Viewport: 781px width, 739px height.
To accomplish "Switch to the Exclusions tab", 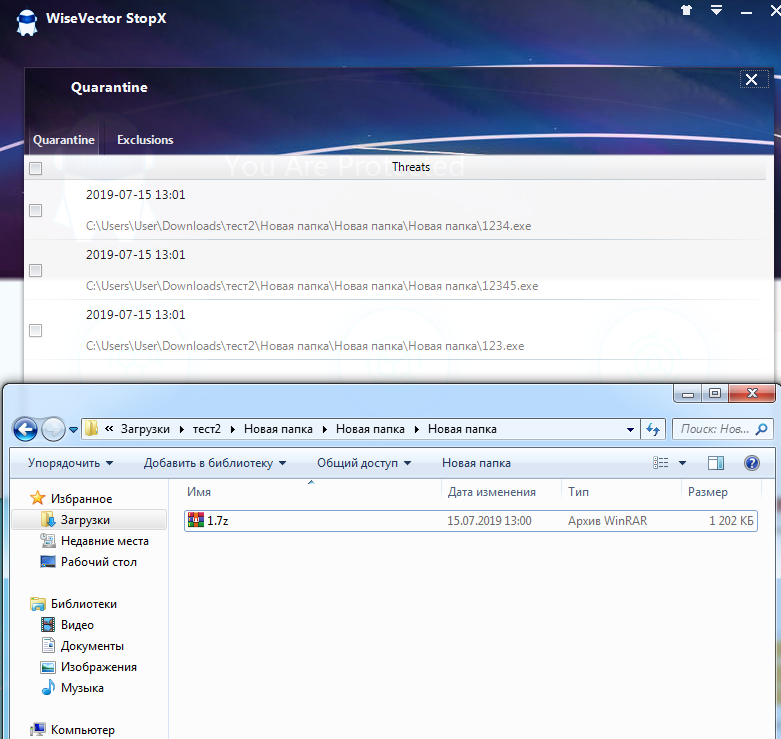I will click(145, 140).
